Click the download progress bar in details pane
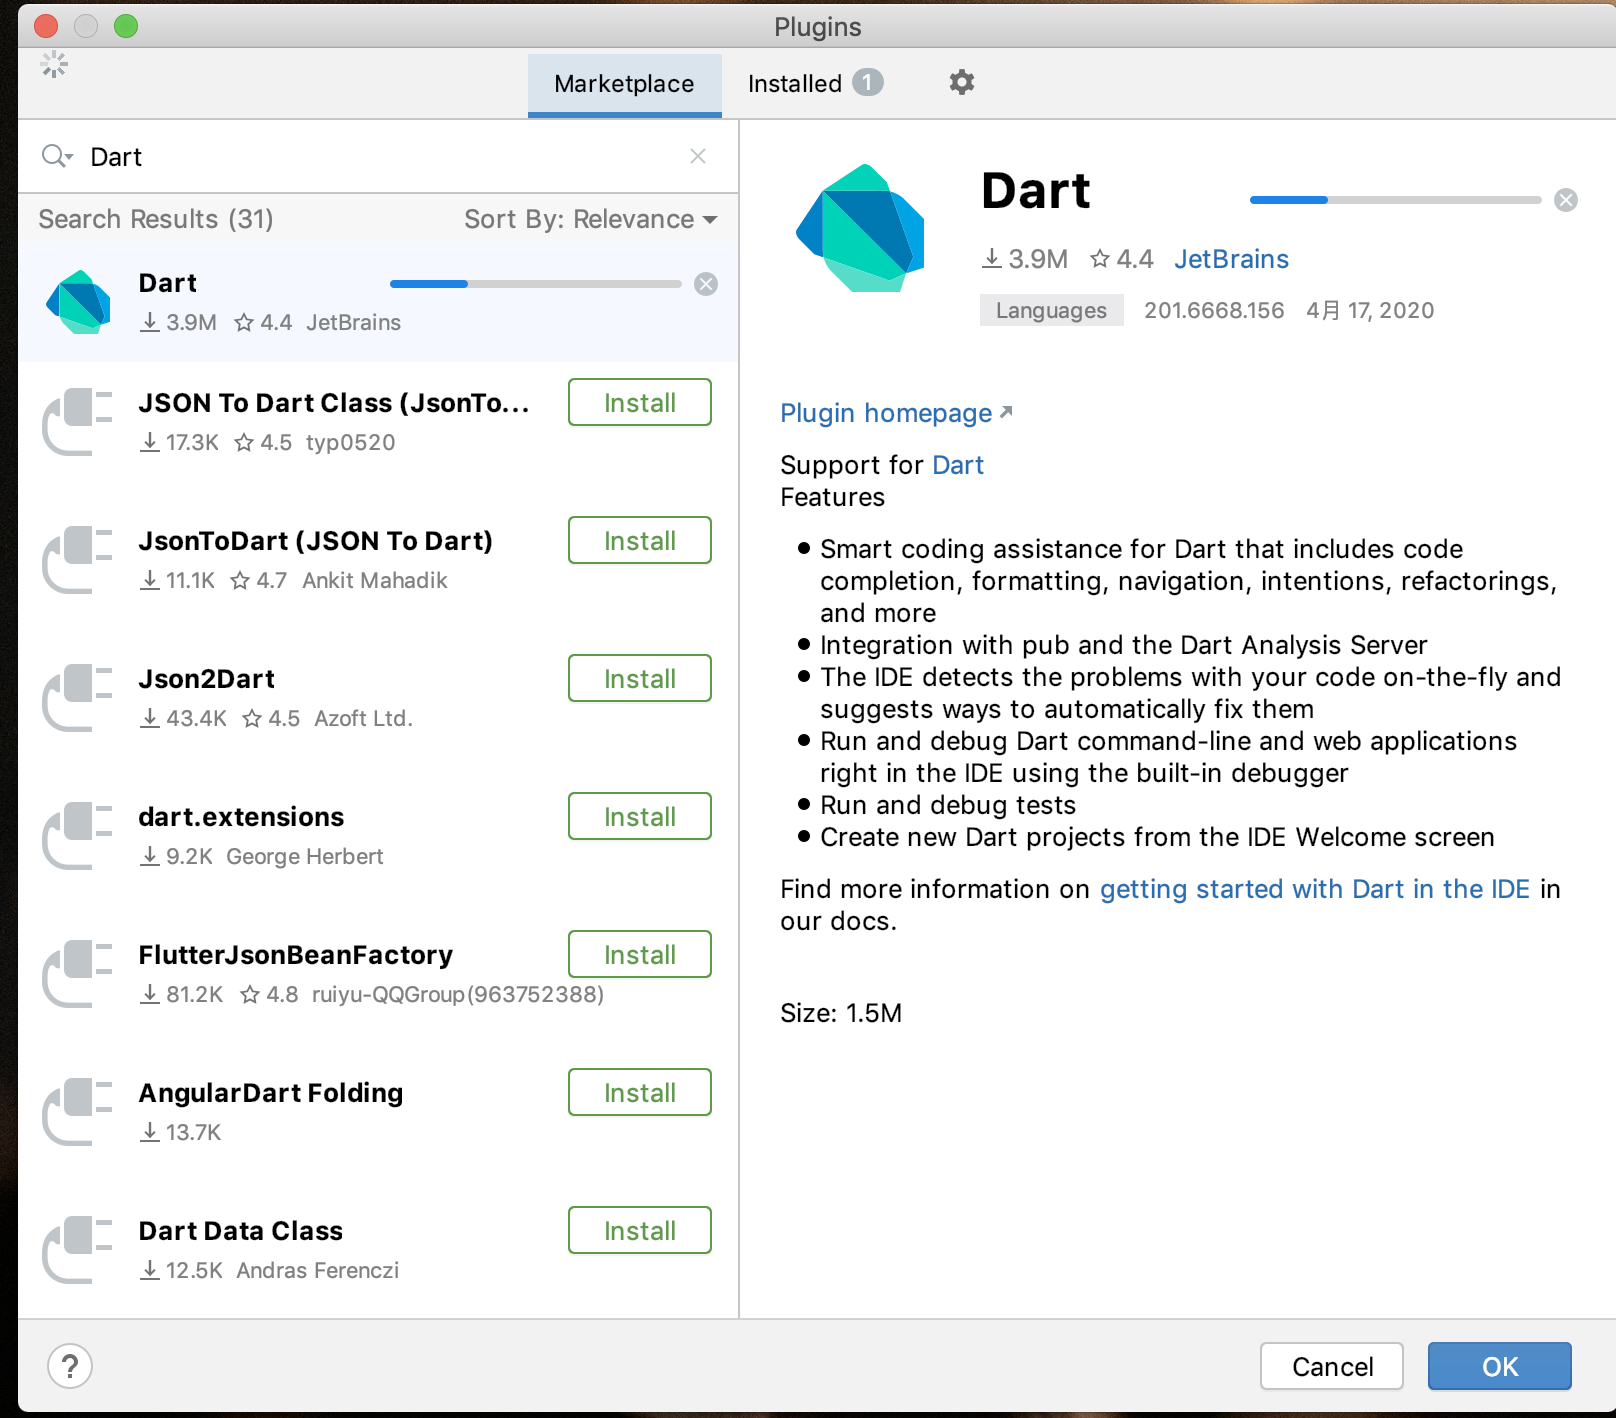1616x1418 pixels. (1395, 200)
